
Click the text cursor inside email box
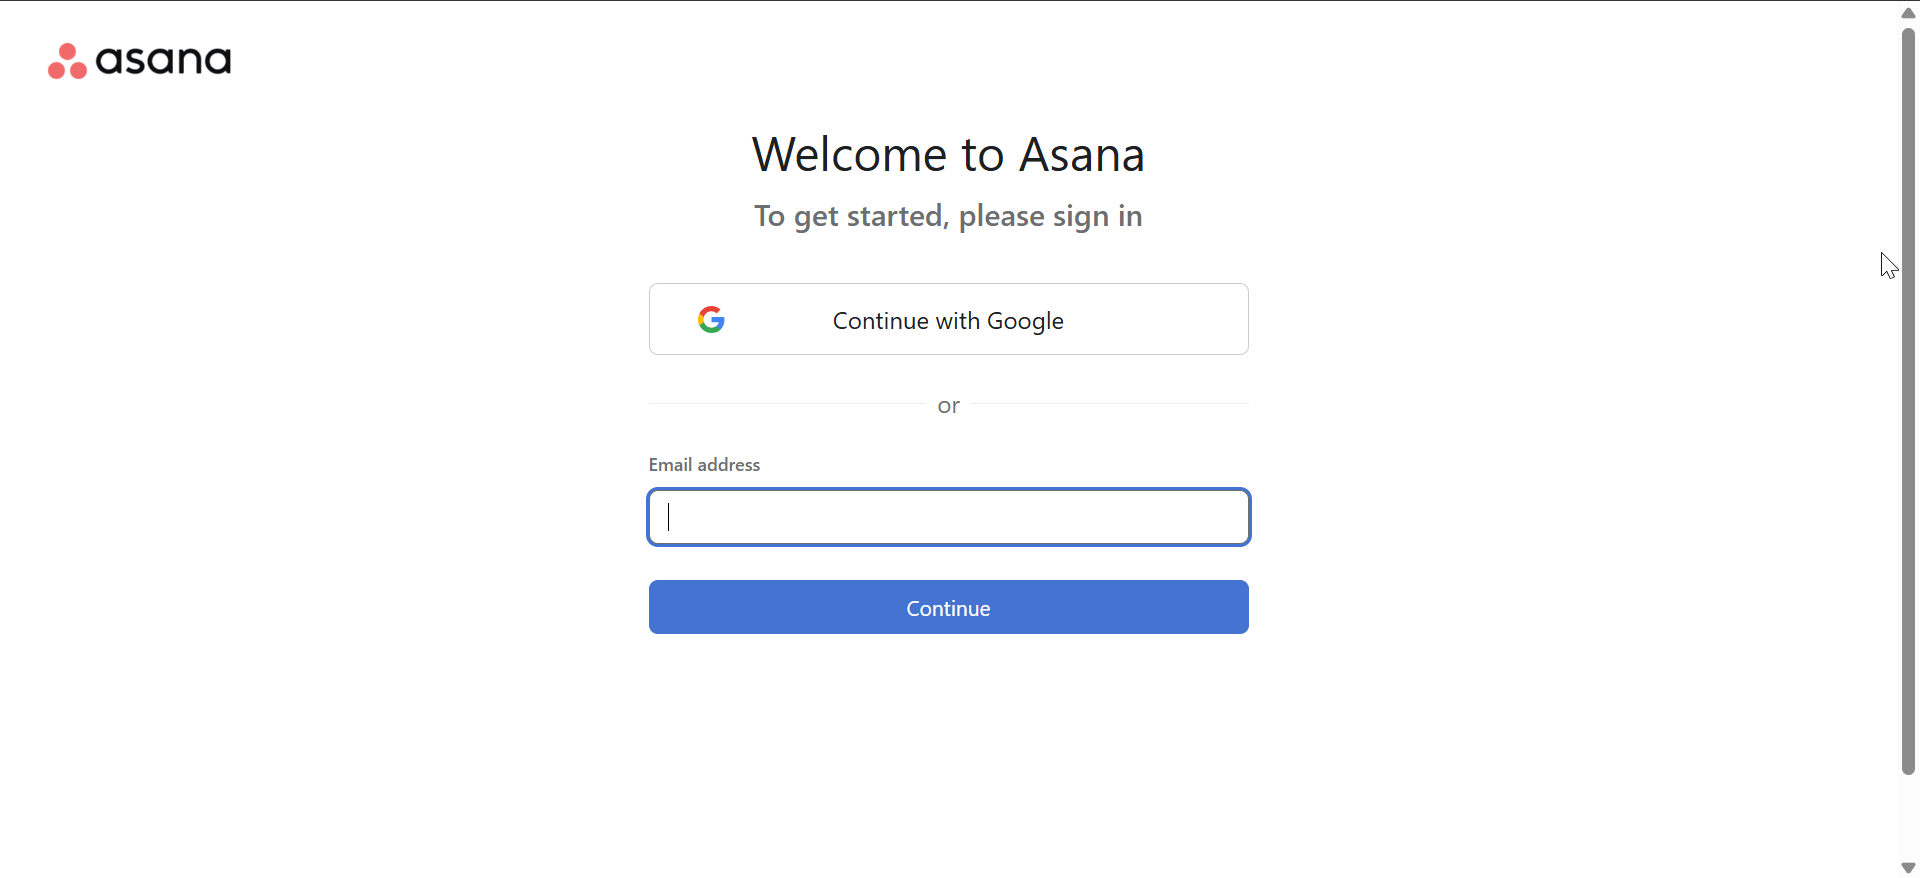(669, 517)
